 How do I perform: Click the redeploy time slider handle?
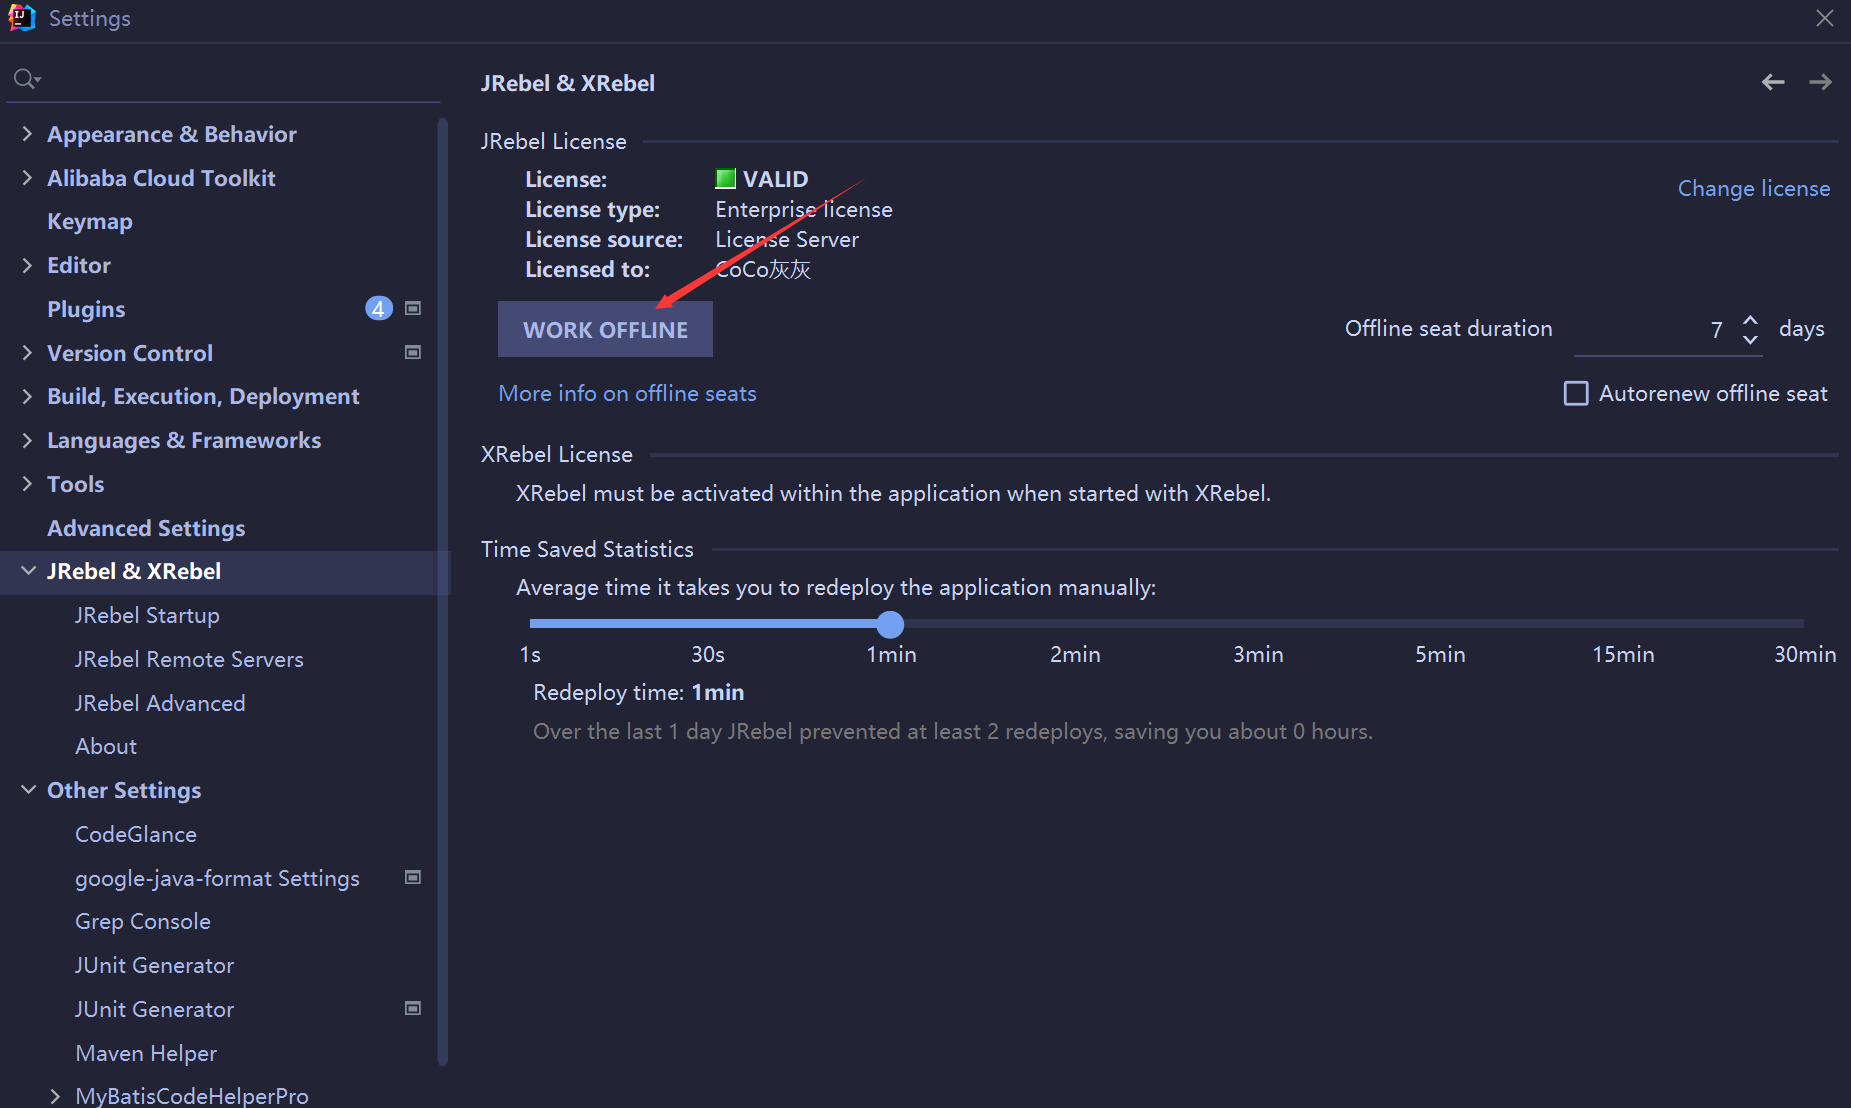[890, 624]
